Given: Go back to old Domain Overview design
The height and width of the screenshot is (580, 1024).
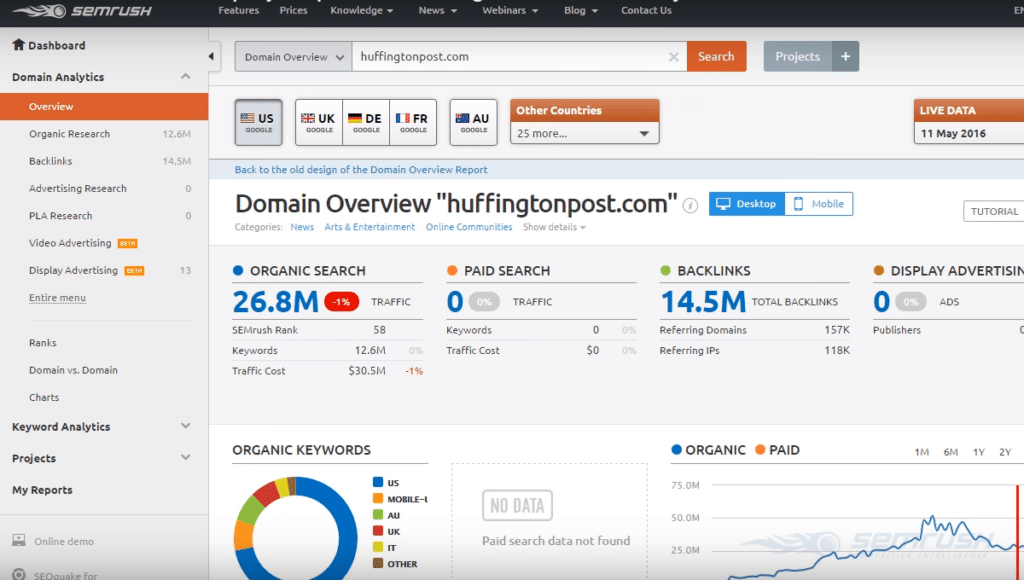Looking at the screenshot, I should click(360, 170).
